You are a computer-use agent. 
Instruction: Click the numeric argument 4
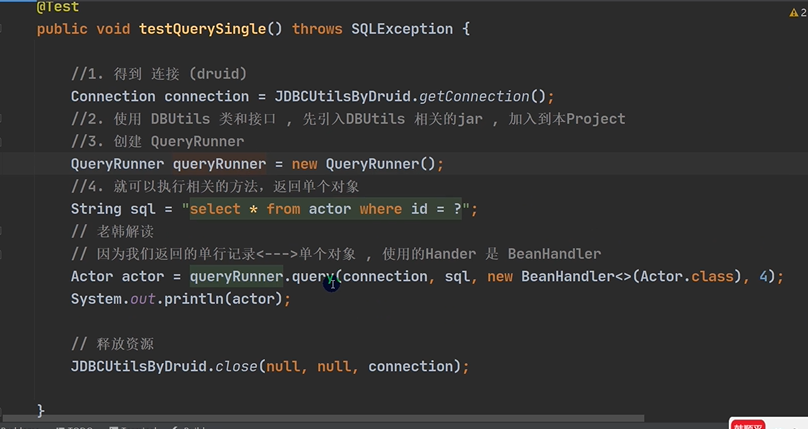[x=763, y=277]
